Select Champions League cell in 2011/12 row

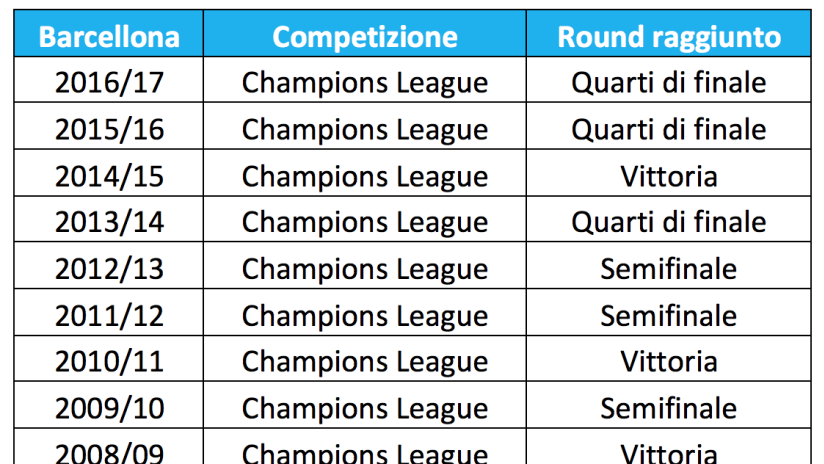tap(365, 312)
